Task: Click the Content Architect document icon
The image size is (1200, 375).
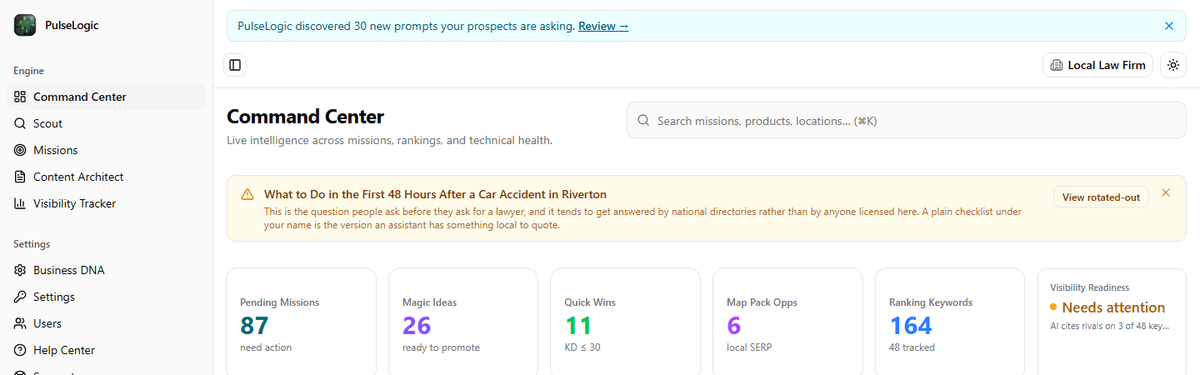Action: [x=20, y=177]
